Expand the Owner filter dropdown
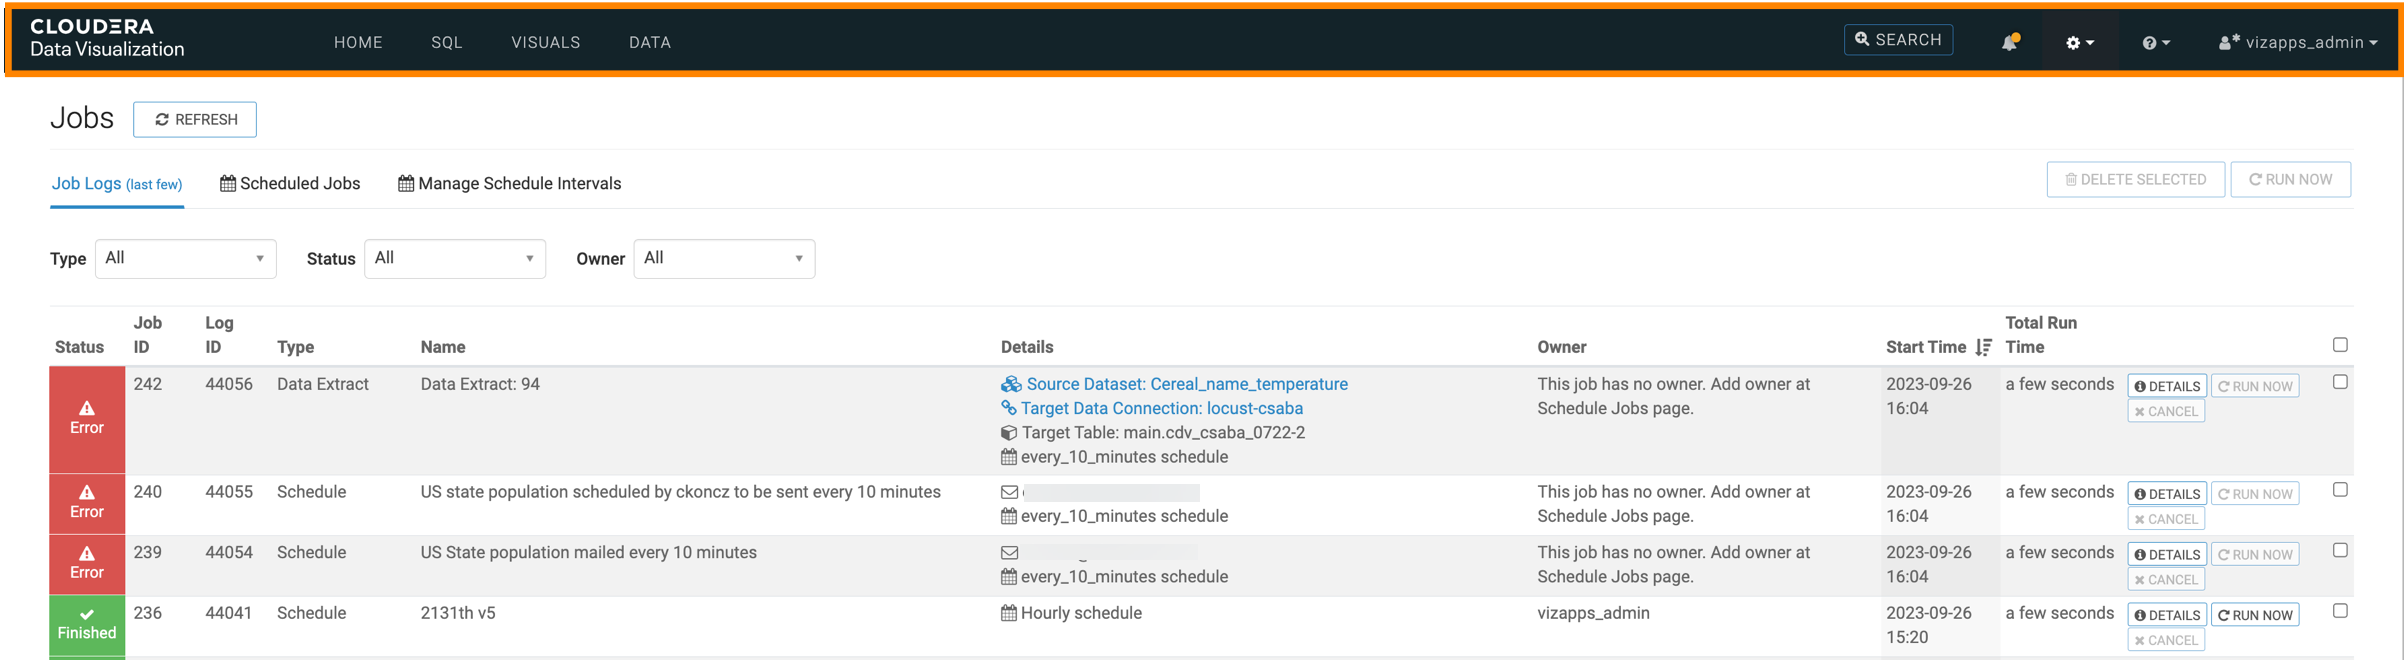2404x660 pixels. pyautogui.click(x=724, y=258)
